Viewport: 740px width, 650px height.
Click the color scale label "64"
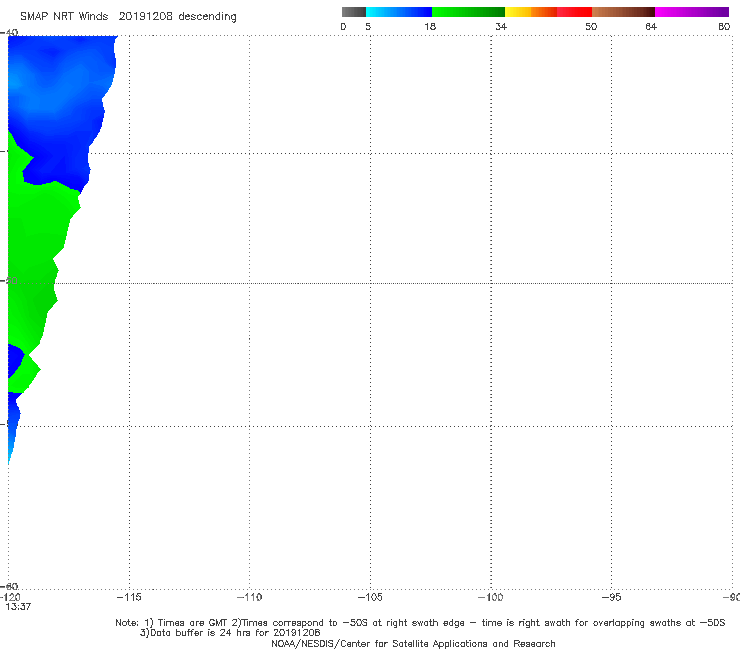coord(651,26)
